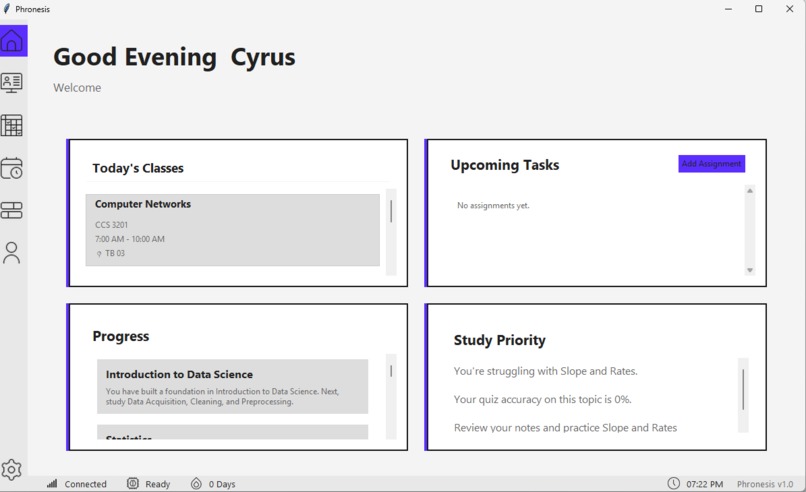Open the stacked cards layout icon in sidebar
Viewport: 806px width, 492px height.
coord(11,210)
